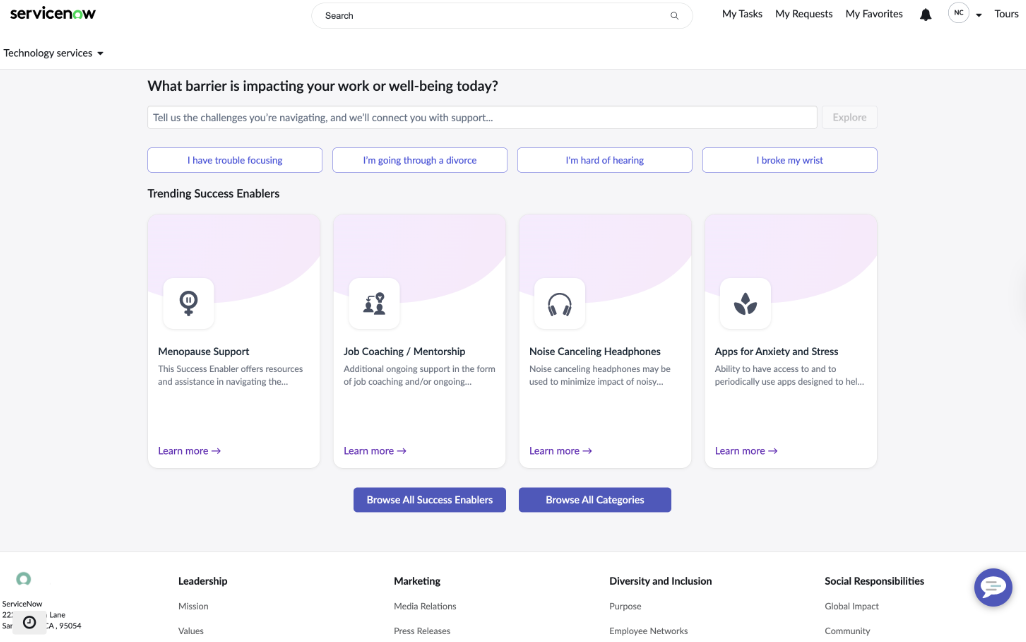Click Diversity and Inclusion footer heading
Screen dimensions: 1026x642
point(660,581)
